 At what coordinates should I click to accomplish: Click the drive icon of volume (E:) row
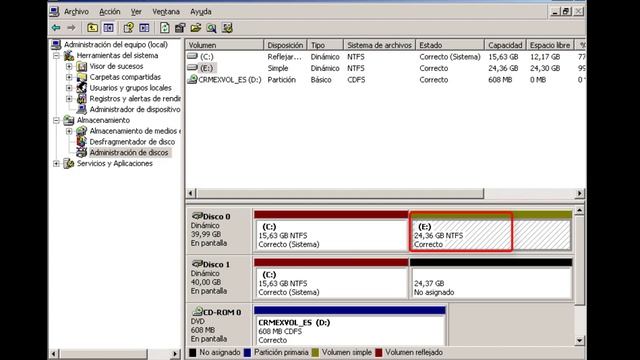[x=192, y=68]
